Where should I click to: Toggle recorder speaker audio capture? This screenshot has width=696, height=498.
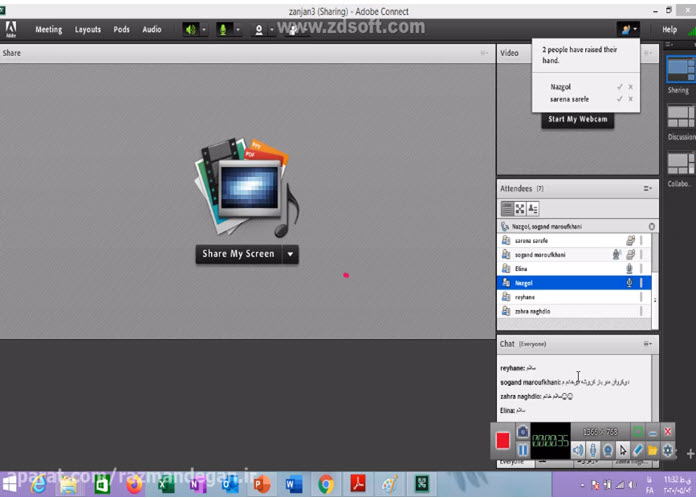[x=578, y=451]
